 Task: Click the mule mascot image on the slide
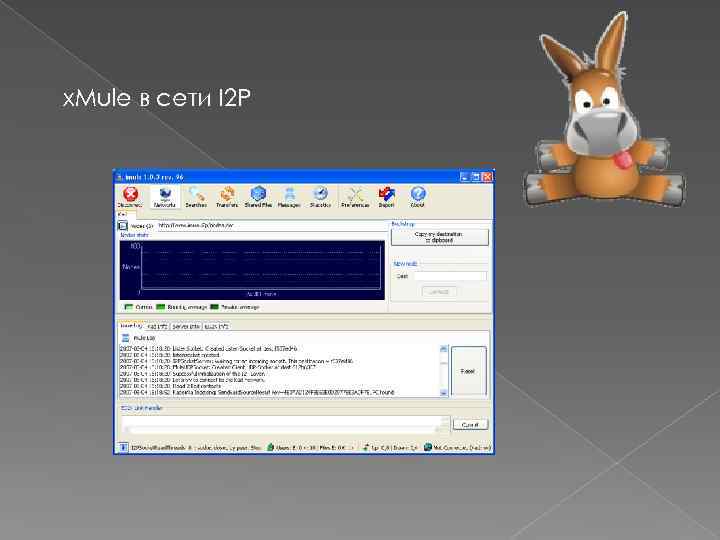point(604,110)
